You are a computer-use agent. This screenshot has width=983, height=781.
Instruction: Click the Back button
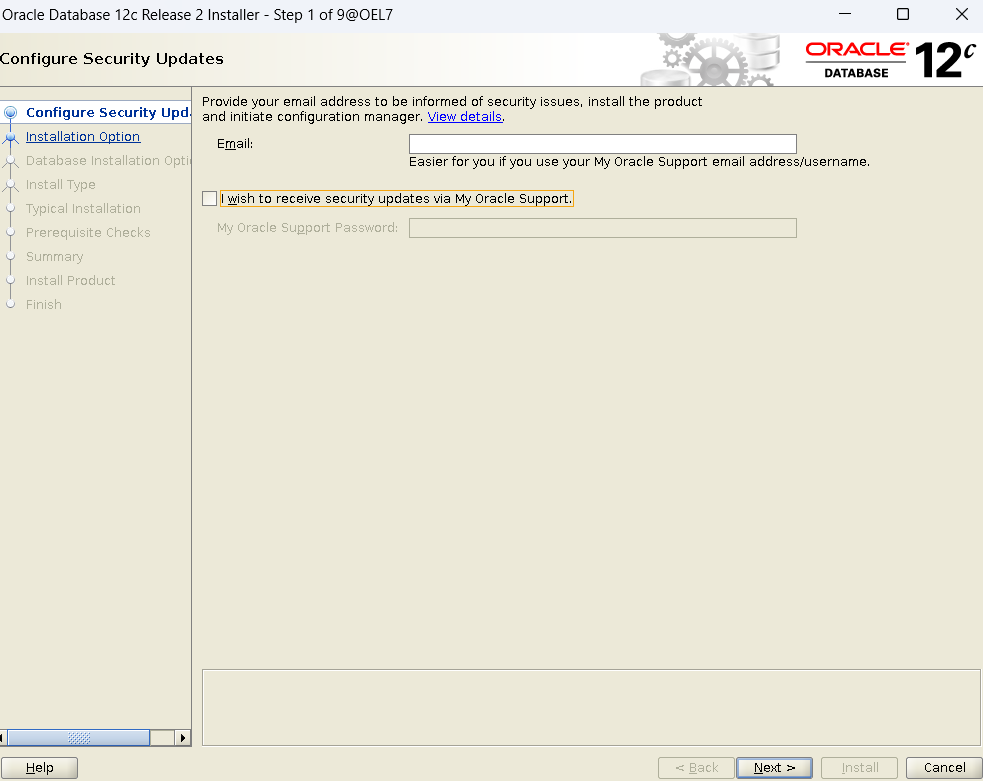(x=697, y=767)
